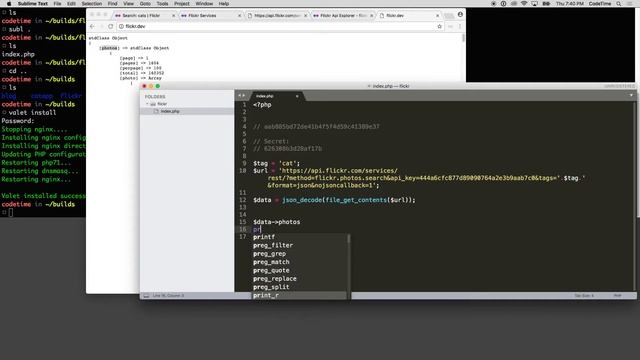Open the Sublime Text application menu

pos(33,4)
